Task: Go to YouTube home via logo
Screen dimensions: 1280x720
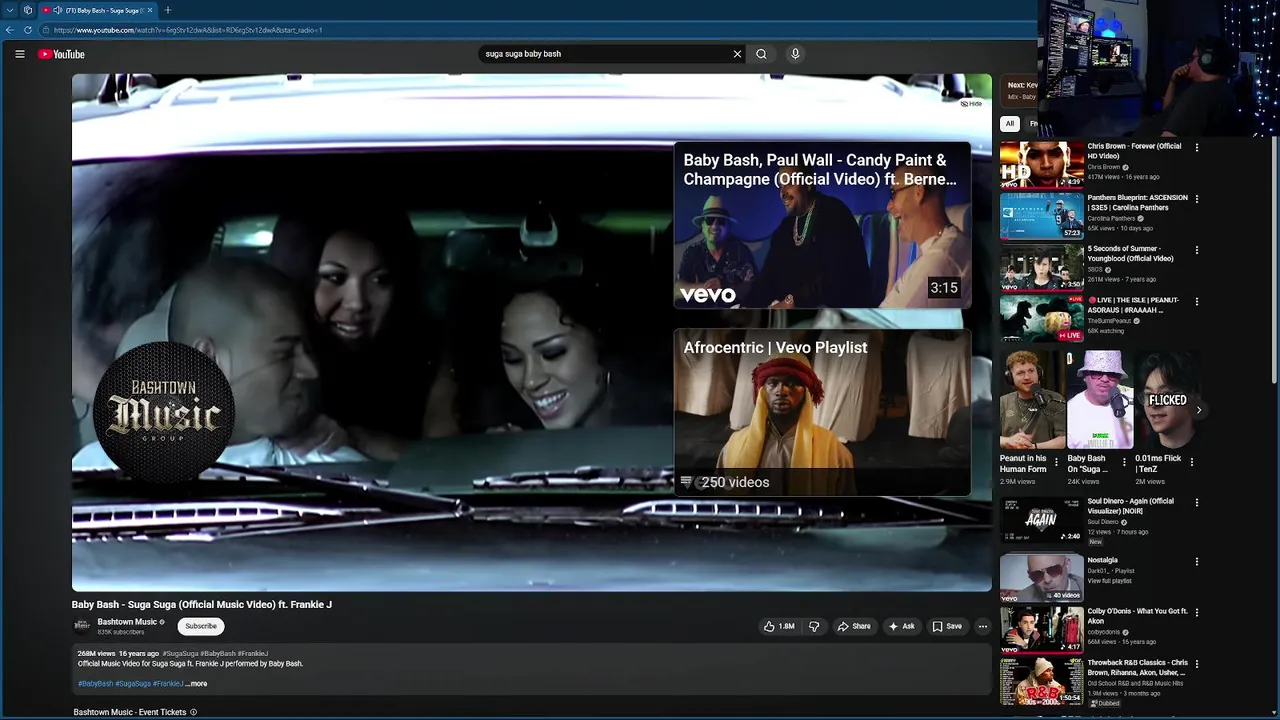Action: coord(62,54)
